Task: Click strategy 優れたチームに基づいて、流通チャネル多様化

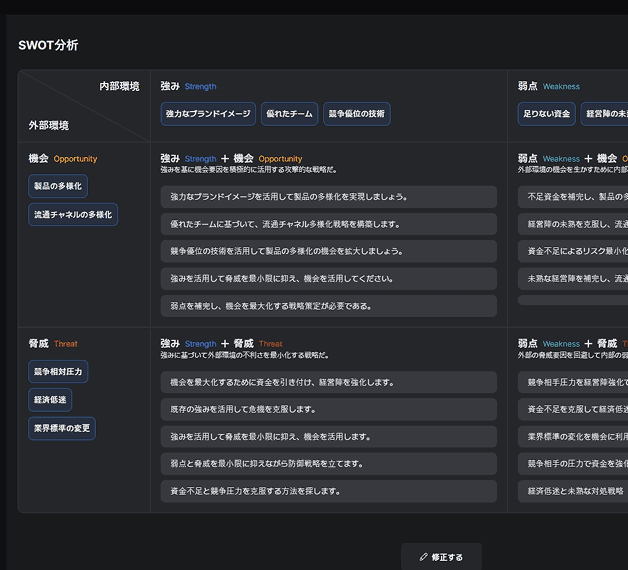Action: pos(329,224)
